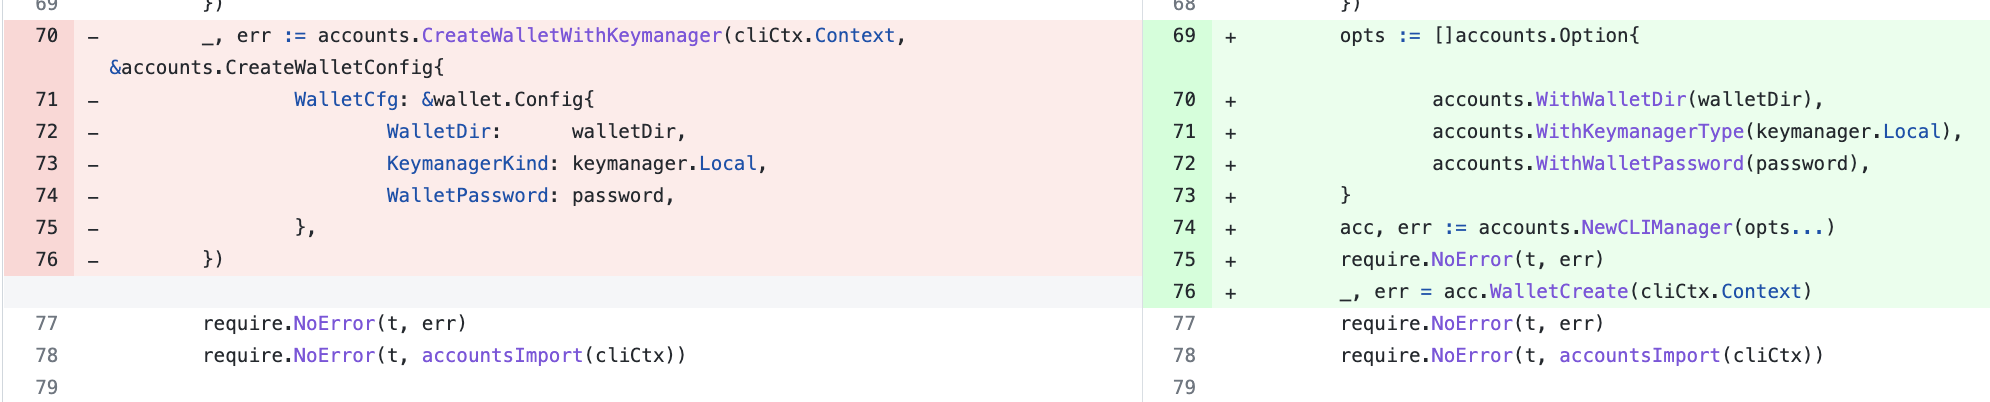Click deleted line number 76 on left
Image resolution: width=1990 pixels, height=402 pixels.
click(x=46, y=260)
